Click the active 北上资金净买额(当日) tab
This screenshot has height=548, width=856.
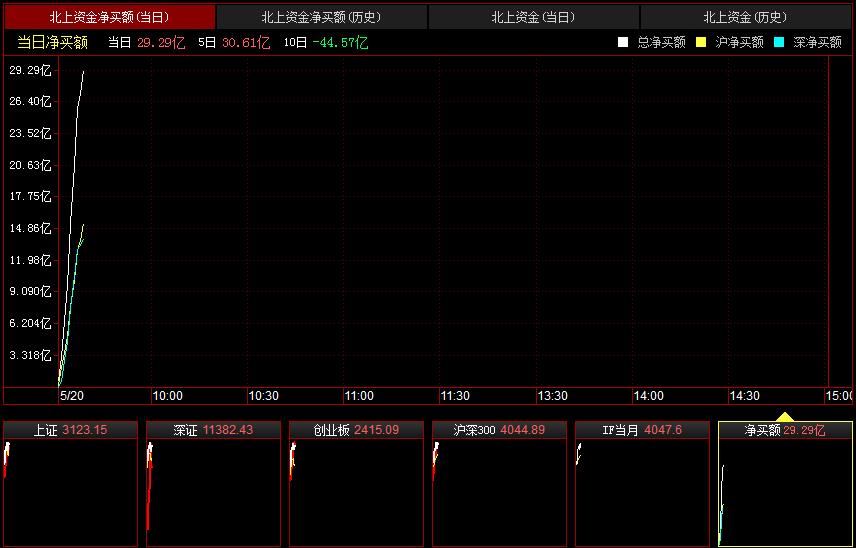[109, 17]
